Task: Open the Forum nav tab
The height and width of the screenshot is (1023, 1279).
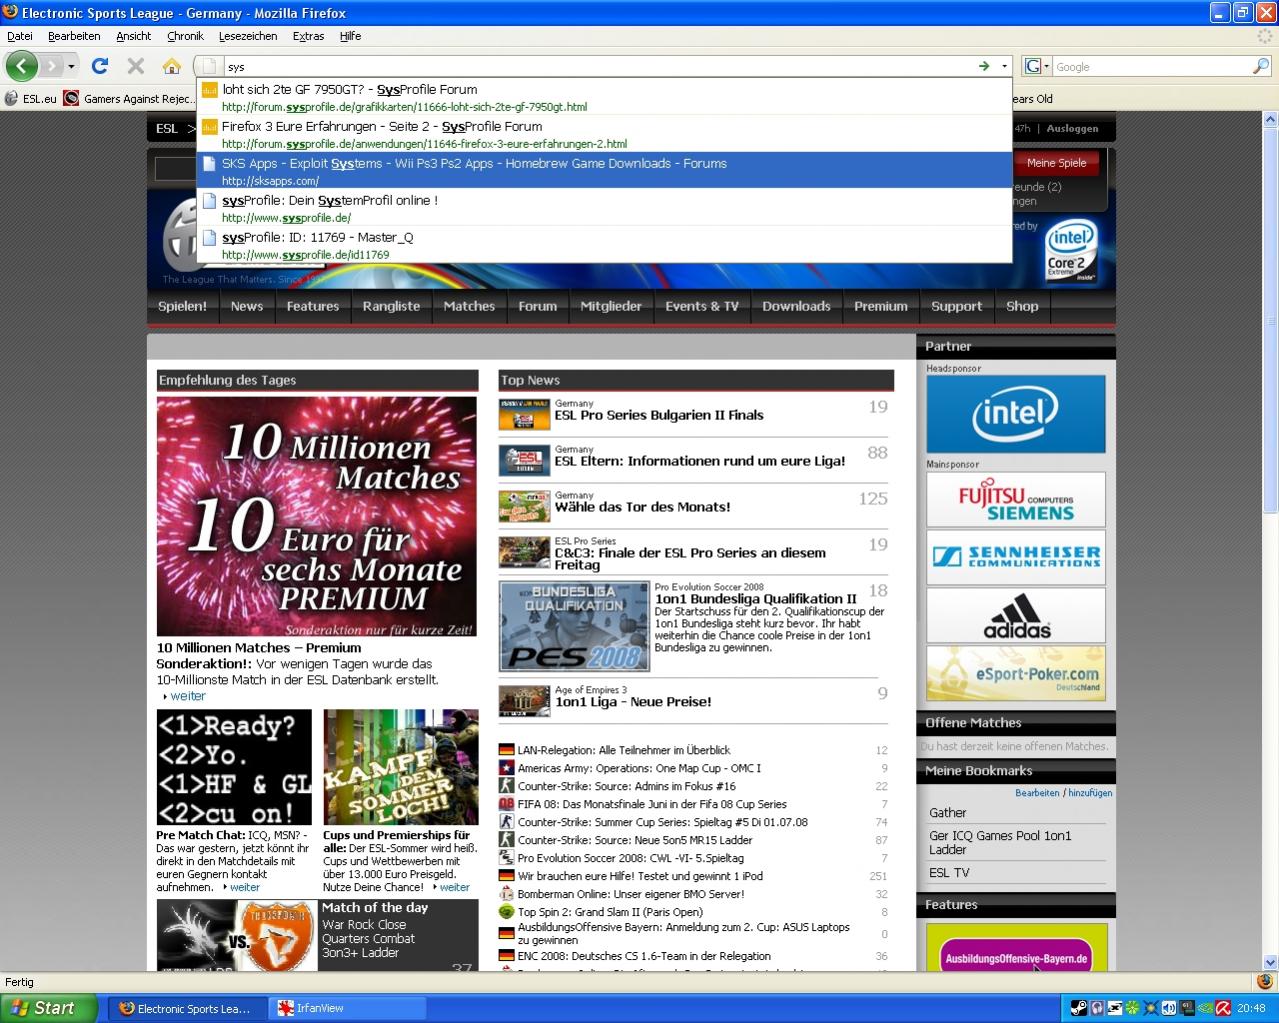Action: click(538, 307)
